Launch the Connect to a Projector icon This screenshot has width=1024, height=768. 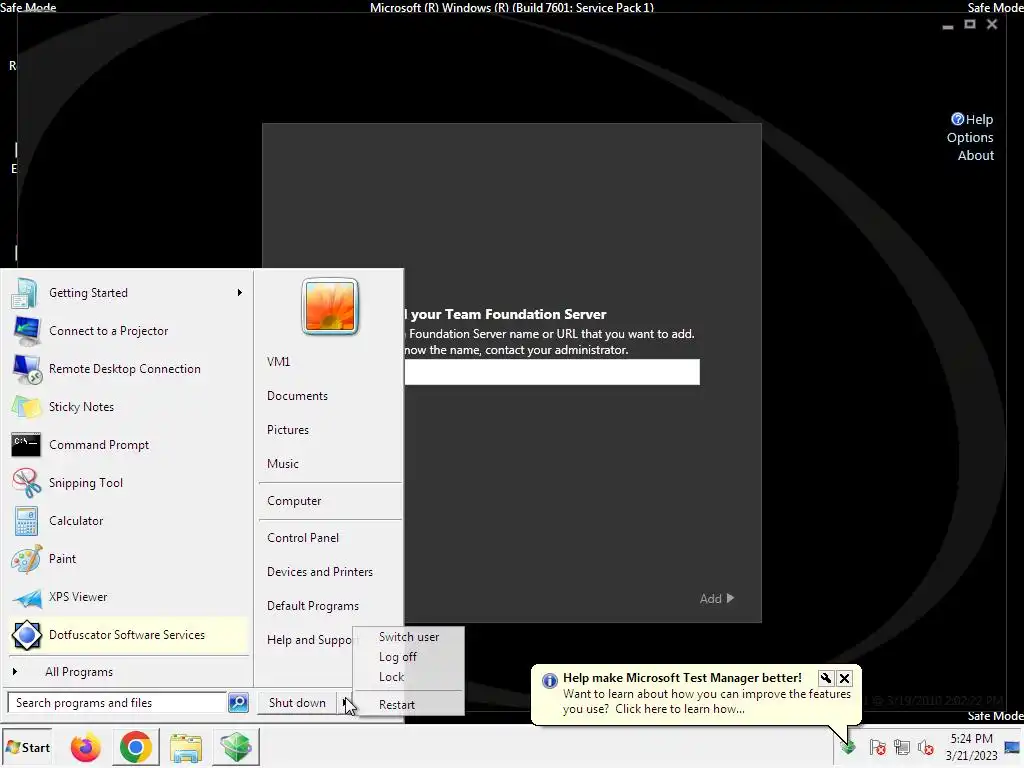point(26,330)
